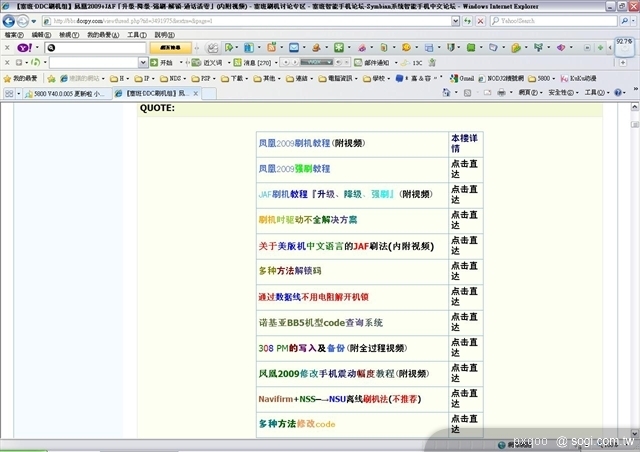
Task: Click the Yahoo! Search box at top right
Action: pos(553,21)
